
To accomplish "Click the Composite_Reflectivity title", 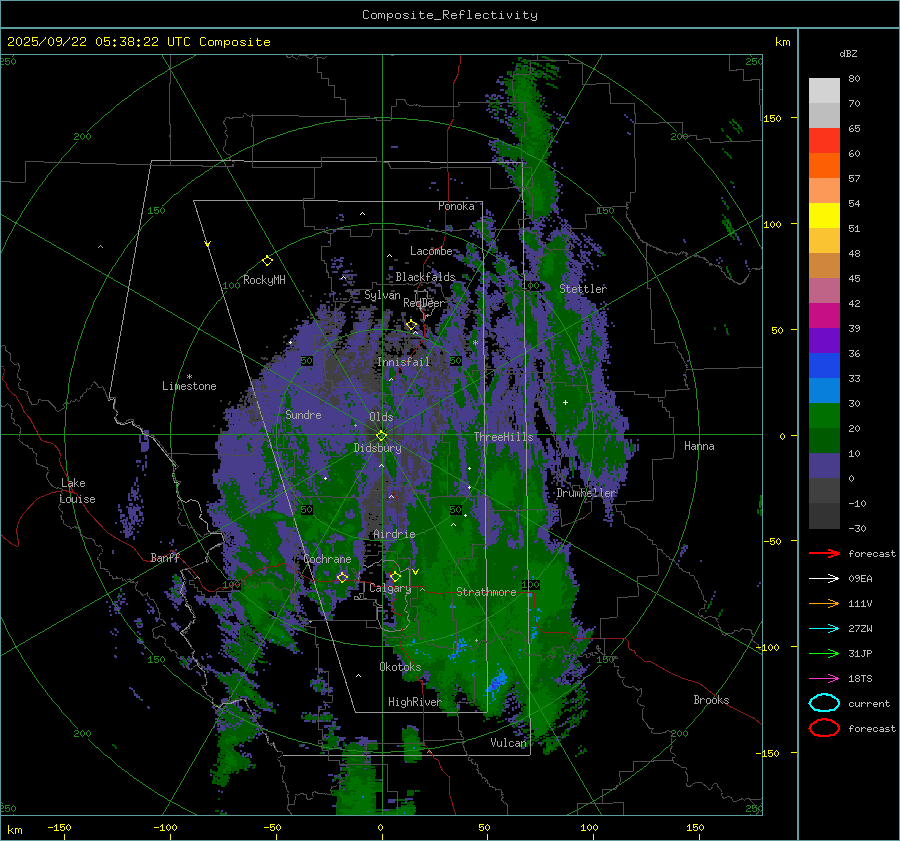I will pyautogui.click(x=449, y=15).
